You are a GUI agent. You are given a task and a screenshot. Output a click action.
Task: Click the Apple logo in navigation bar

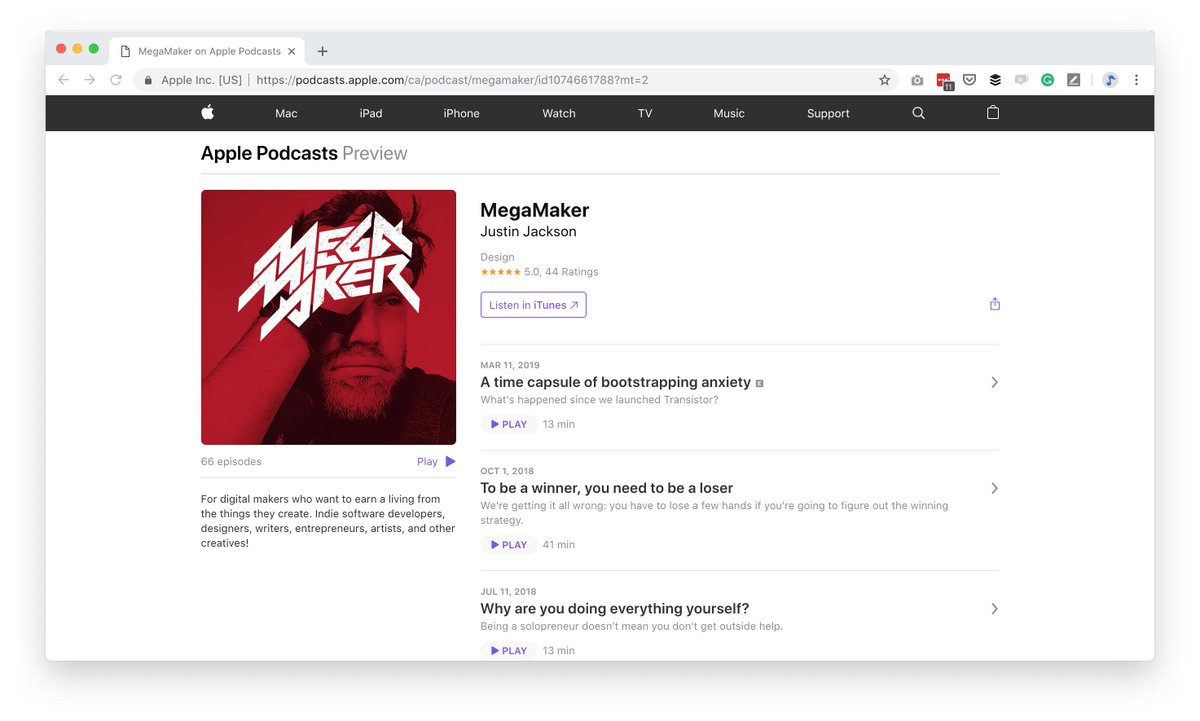coord(208,113)
